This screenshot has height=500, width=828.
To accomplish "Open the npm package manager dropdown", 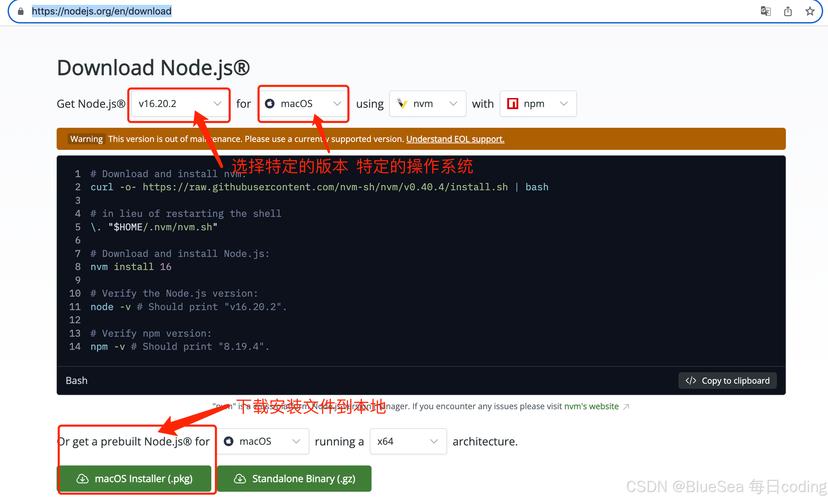I will pos(538,104).
